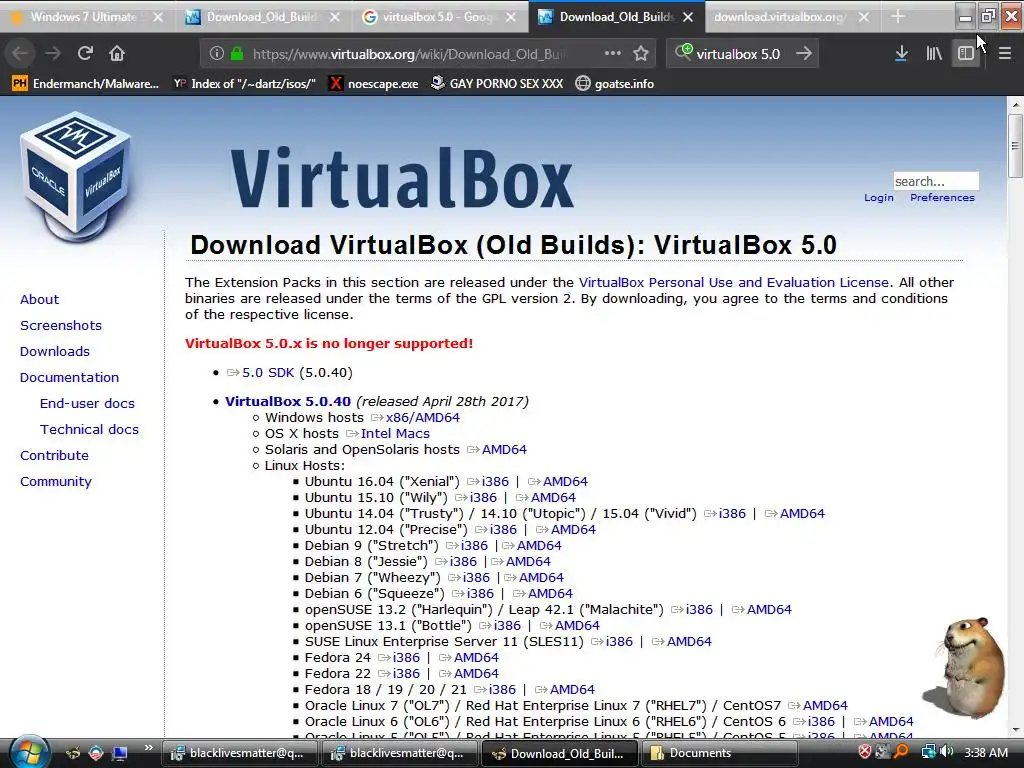The width and height of the screenshot is (1024, 768).
Task: Click the volume speaker tray icon
Action: (x=946, y=752)
